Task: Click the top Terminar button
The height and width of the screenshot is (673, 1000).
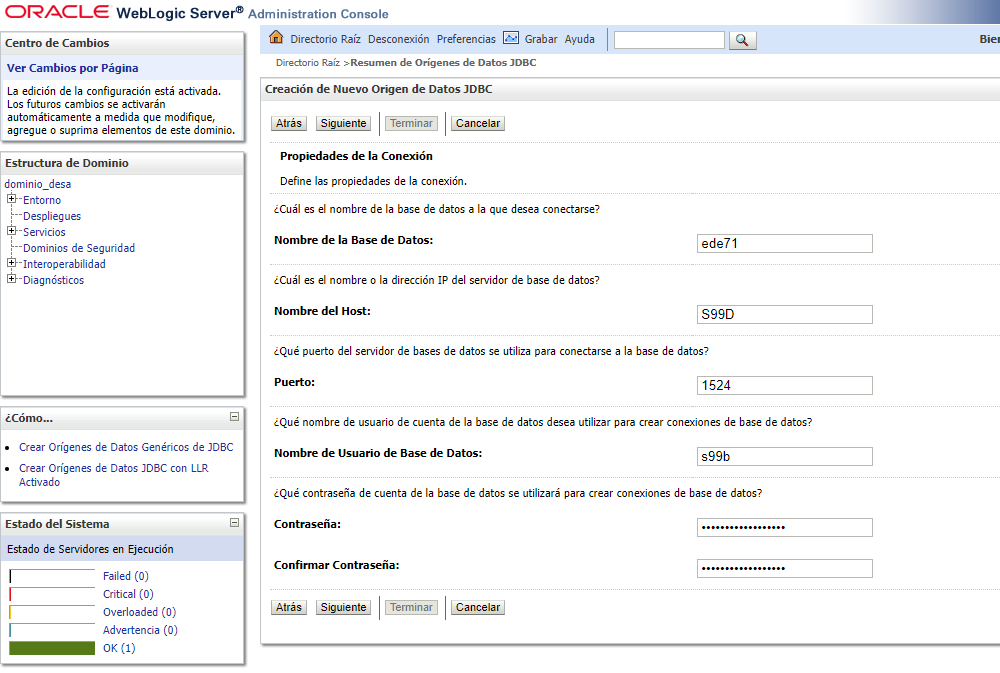Action: pyautogui.click(x=411, y=123)
